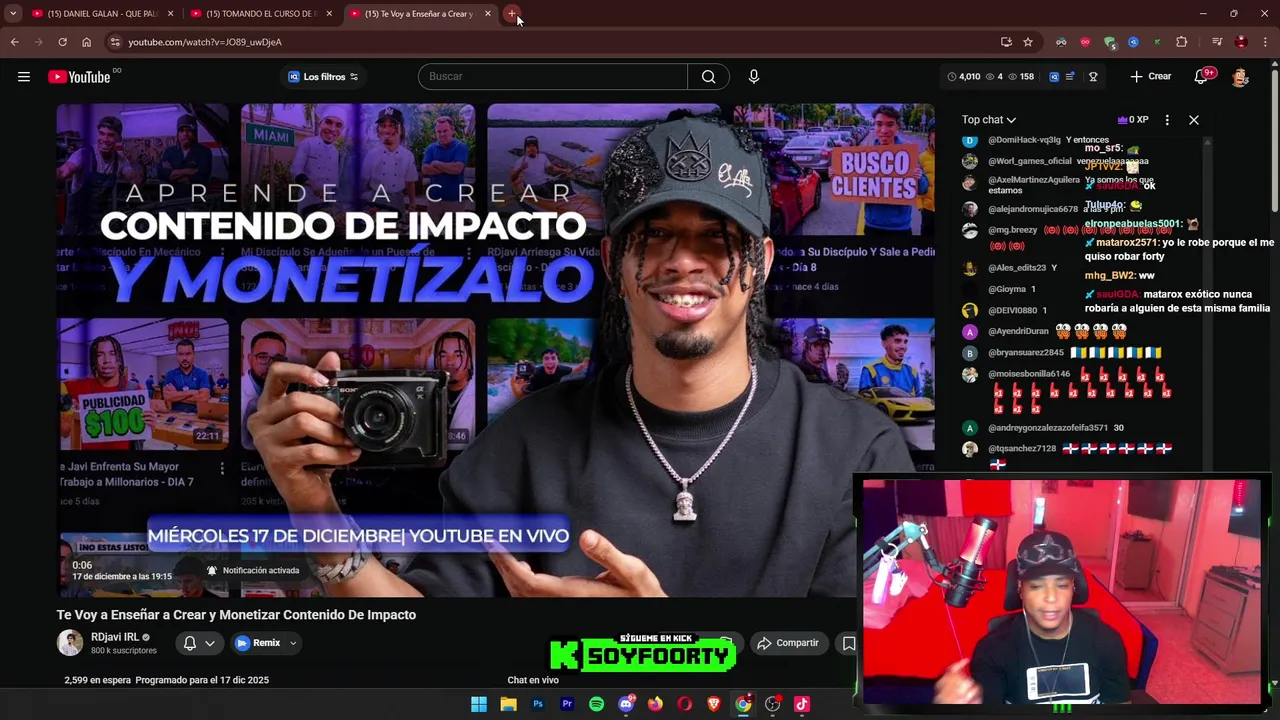Click the Remix button
1280x720 pixels.
(259, 643)
